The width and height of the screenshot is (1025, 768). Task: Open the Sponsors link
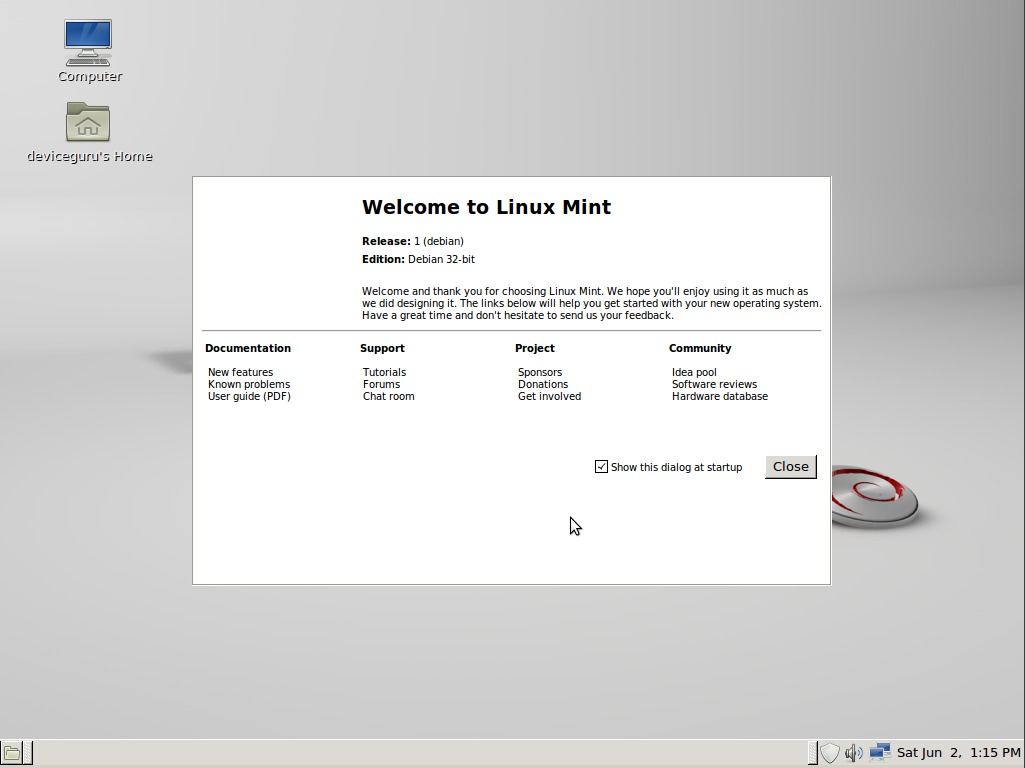click(x=540, y=372)
